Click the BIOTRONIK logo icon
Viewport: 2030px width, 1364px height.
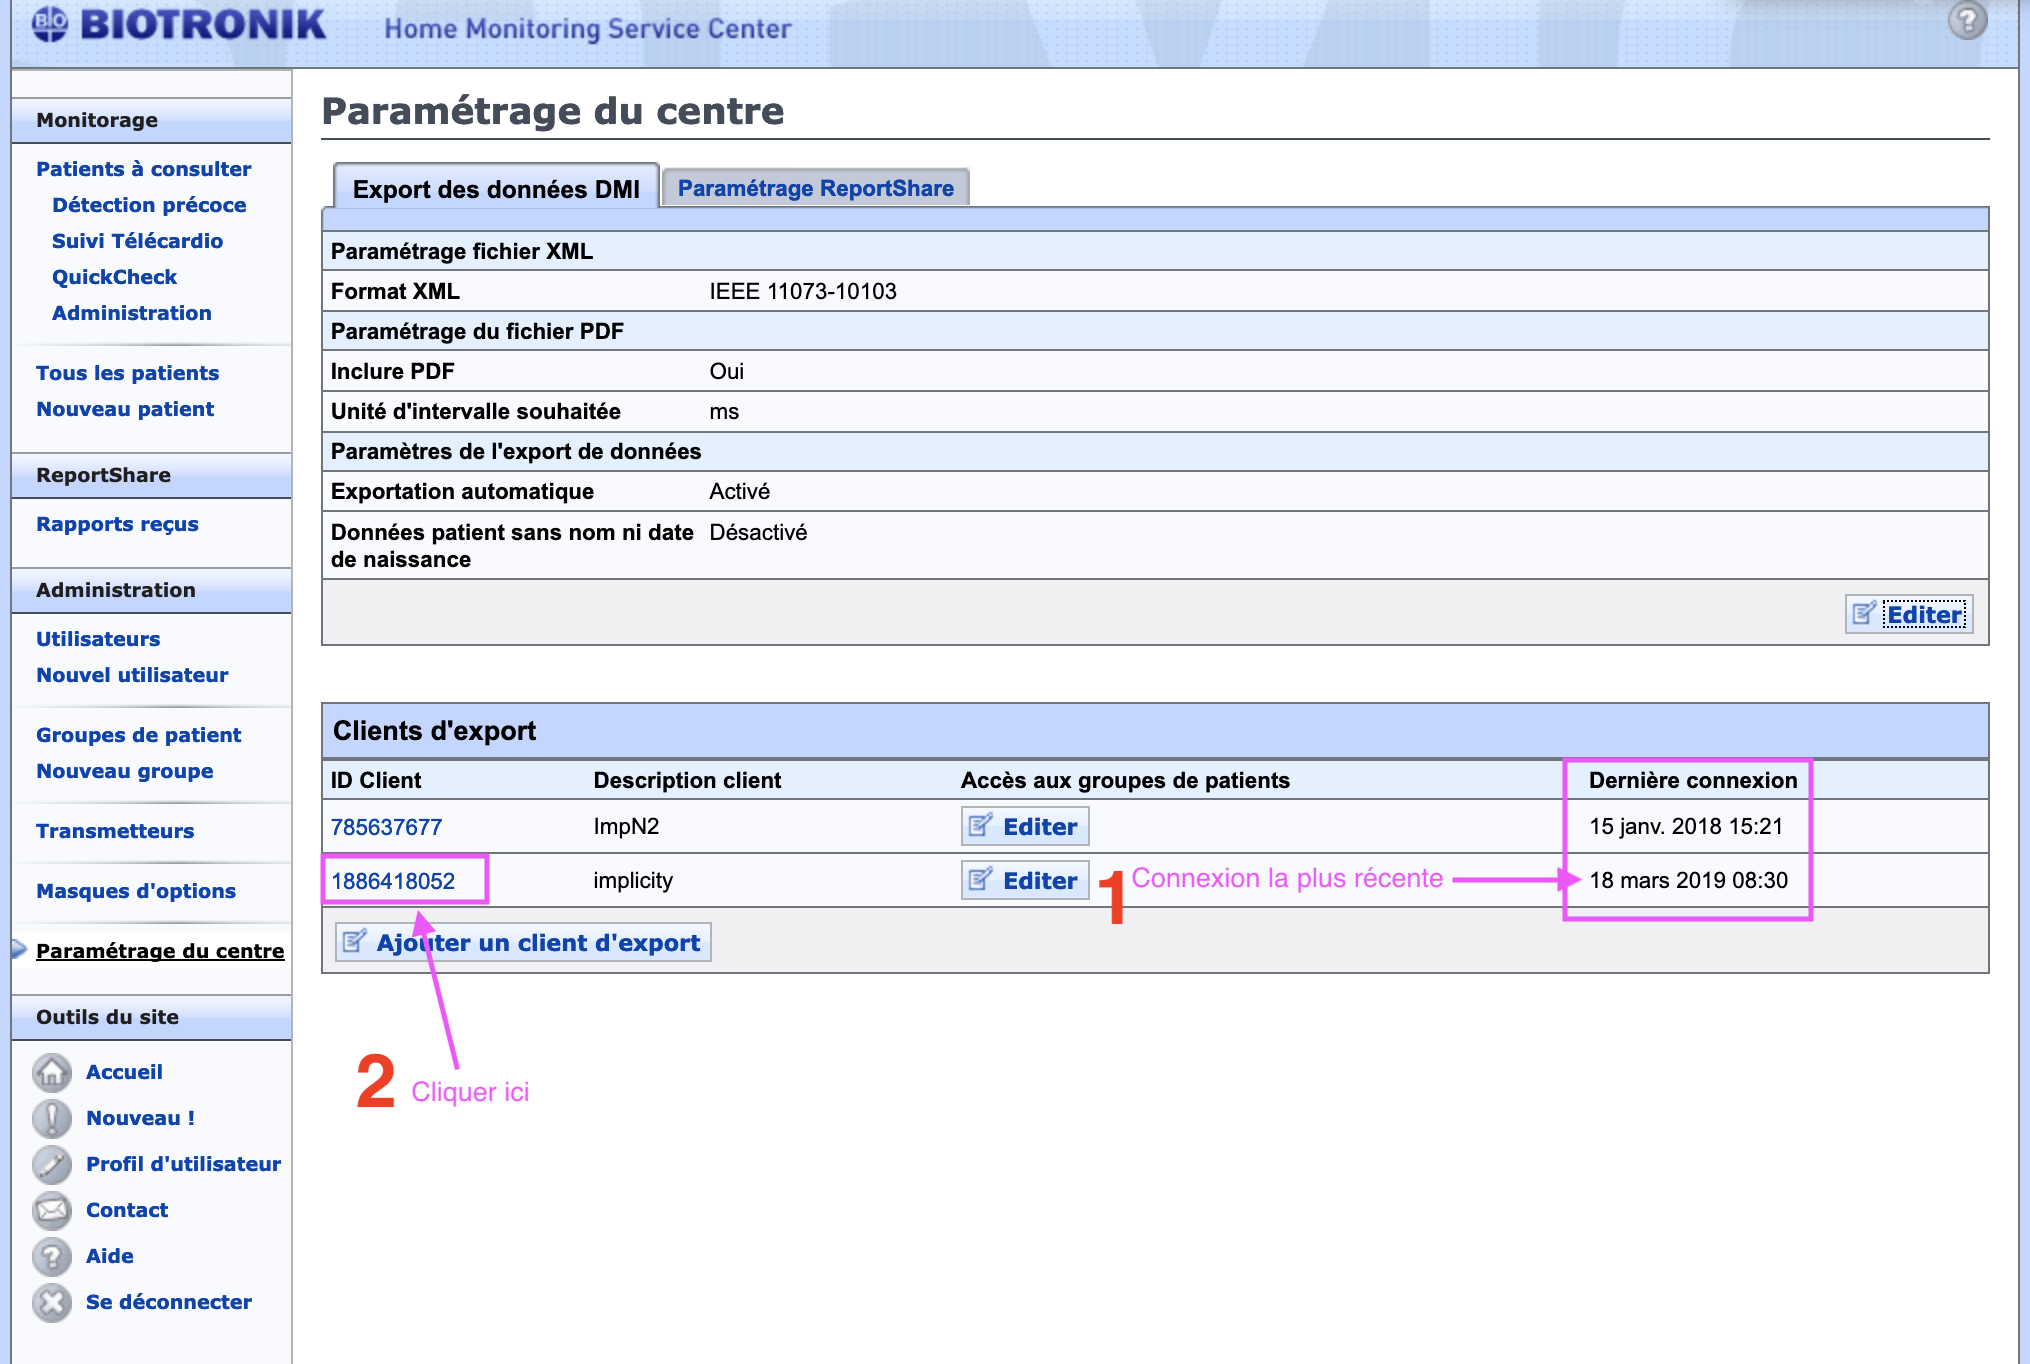(50, 24)
